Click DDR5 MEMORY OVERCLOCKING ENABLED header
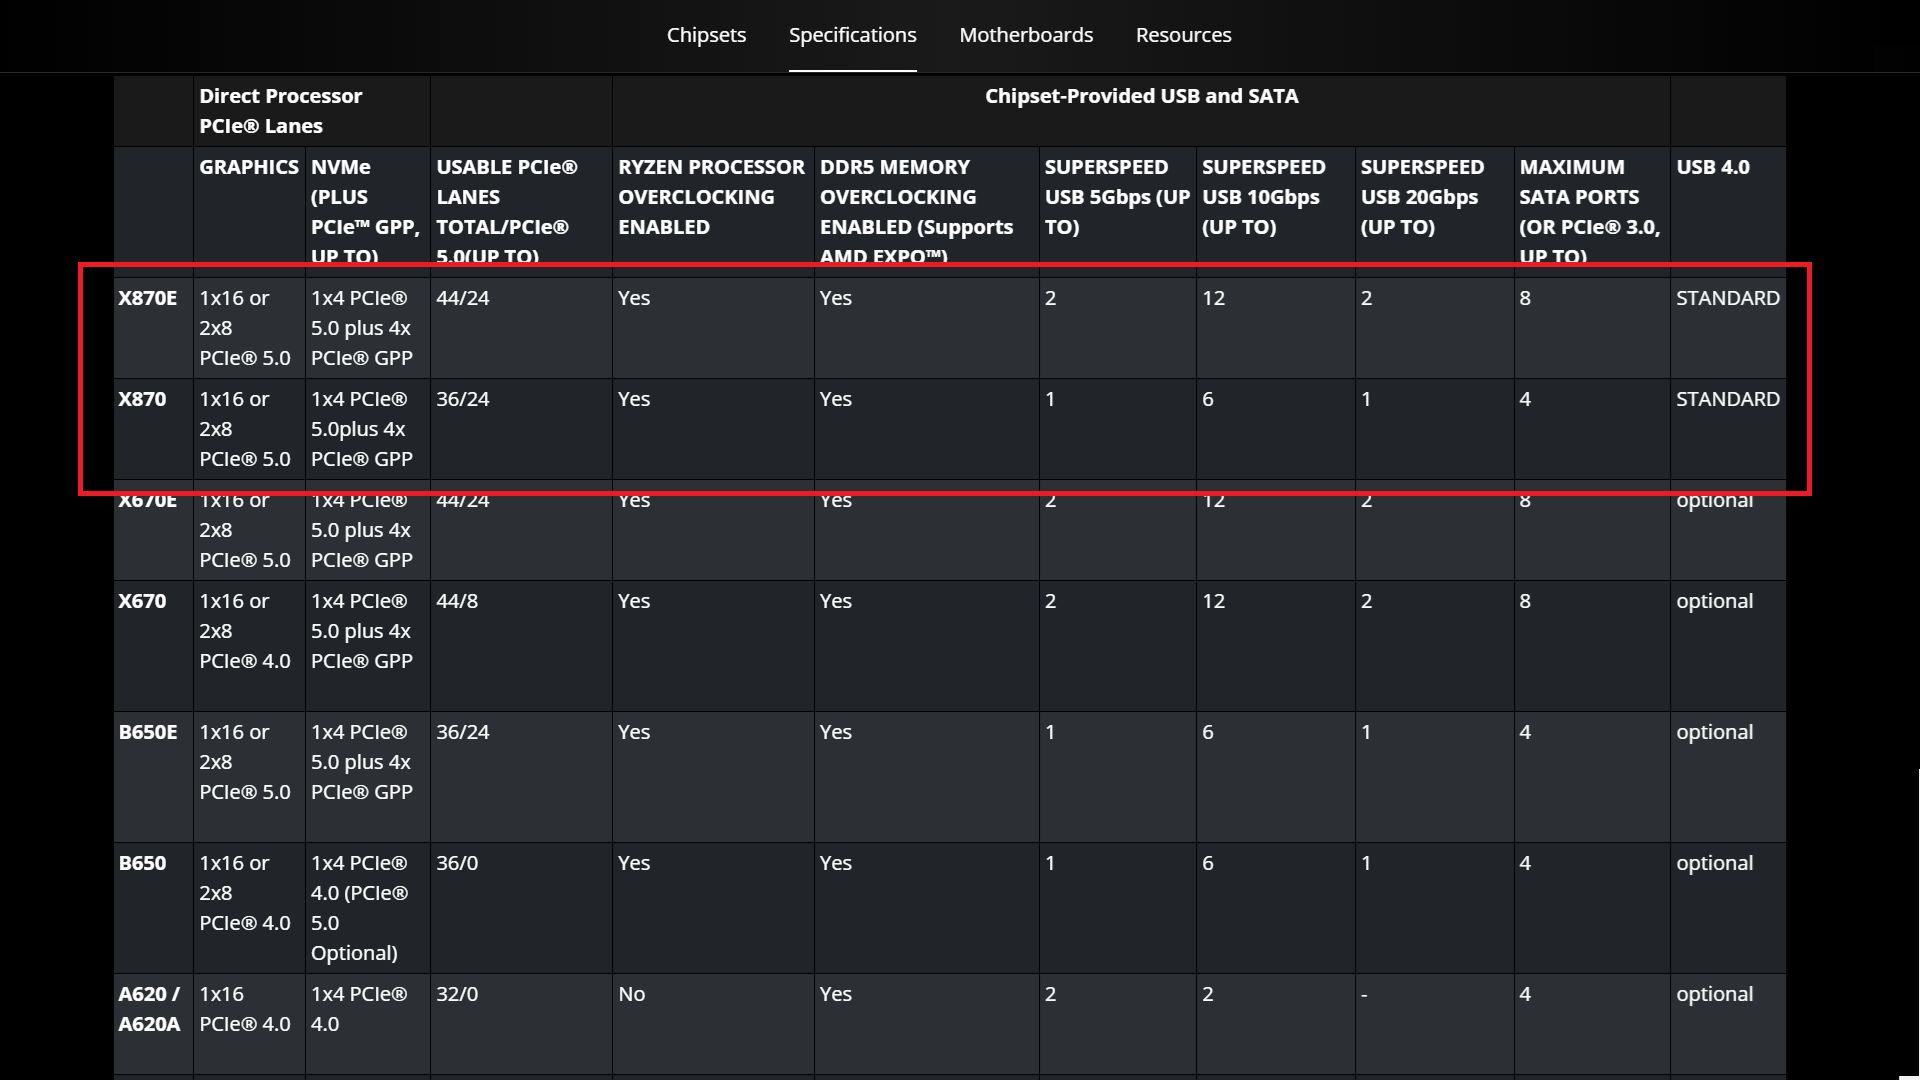 [916, 211]
